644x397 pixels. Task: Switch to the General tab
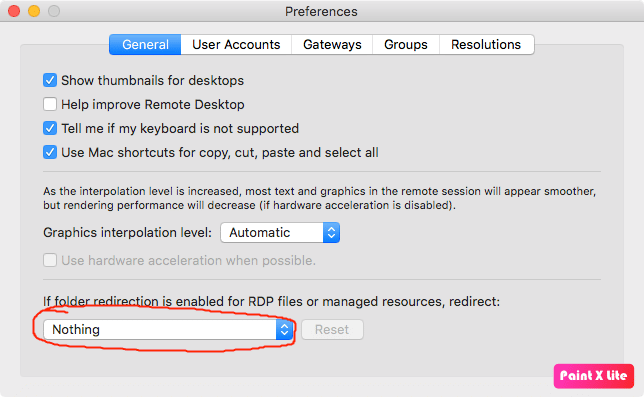(x=145, y=44)
